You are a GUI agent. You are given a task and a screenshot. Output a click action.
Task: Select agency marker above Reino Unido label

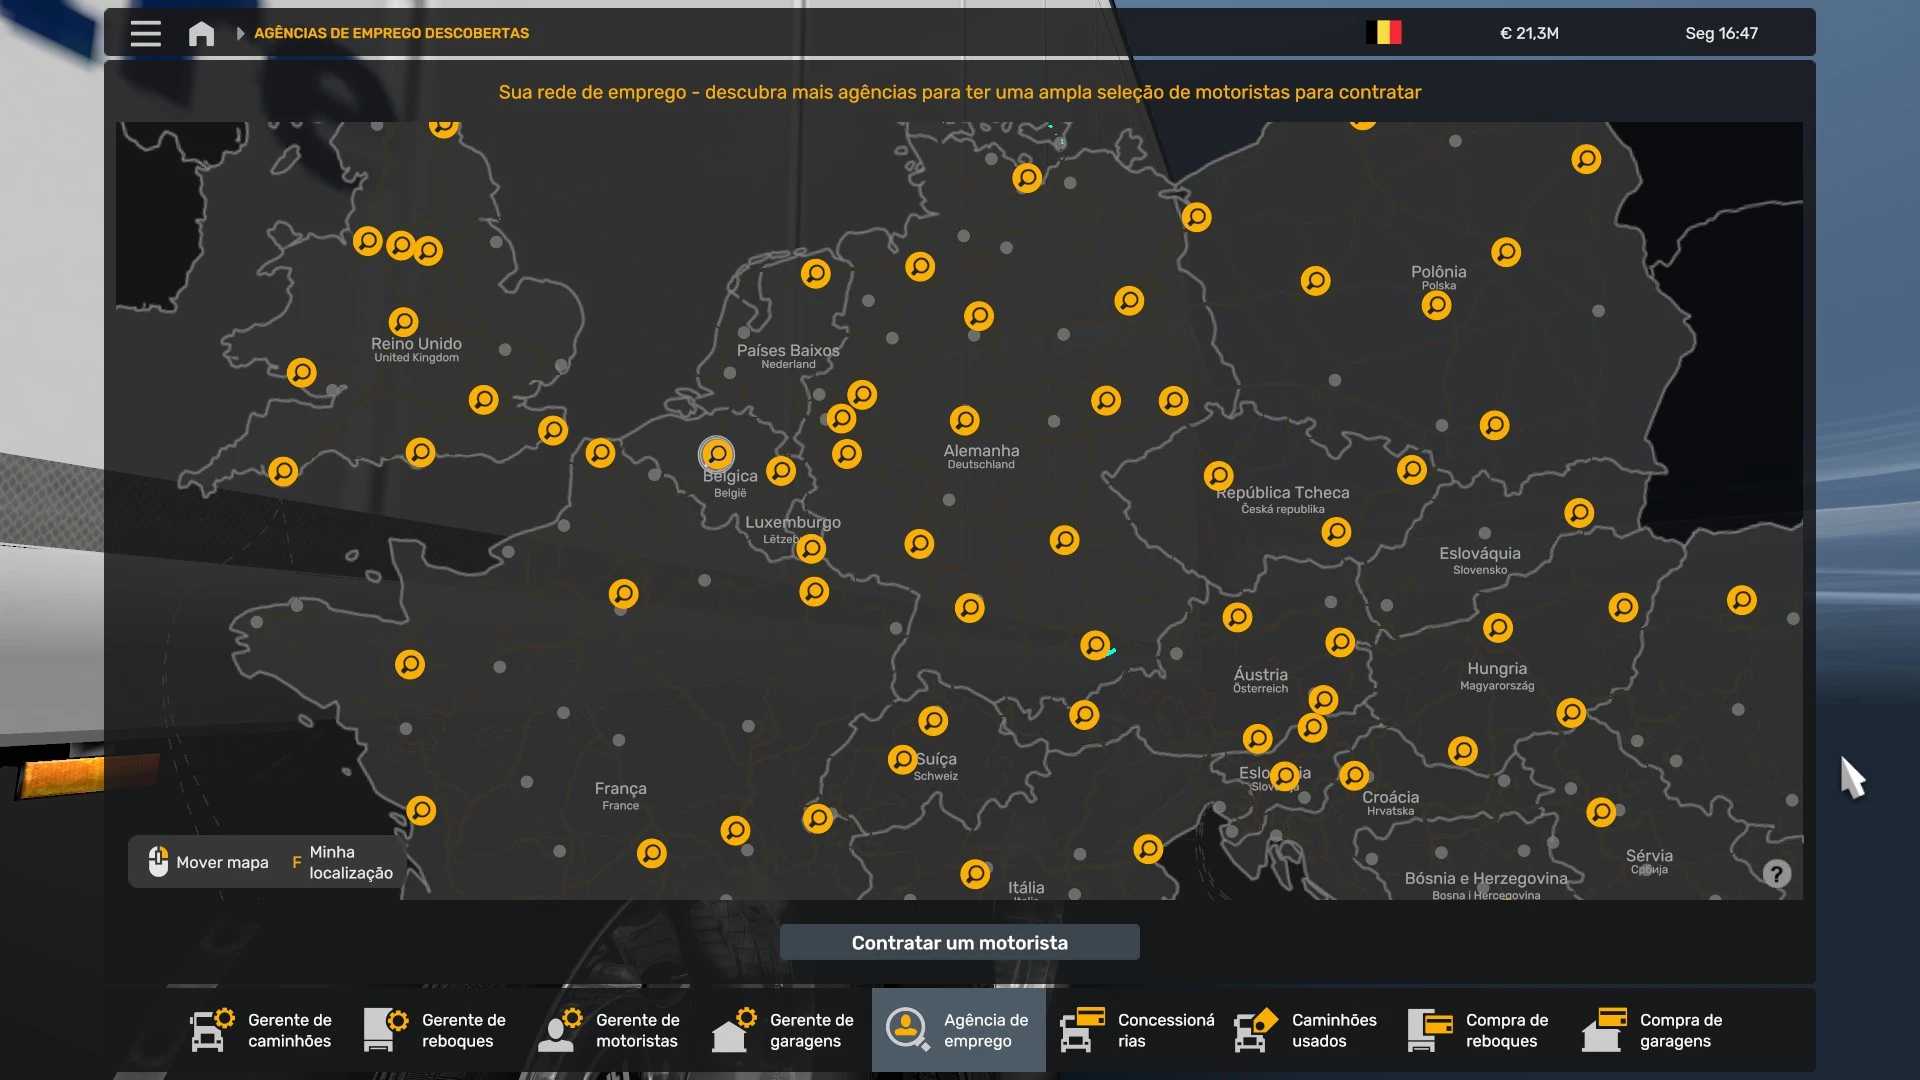pos(403,321)
